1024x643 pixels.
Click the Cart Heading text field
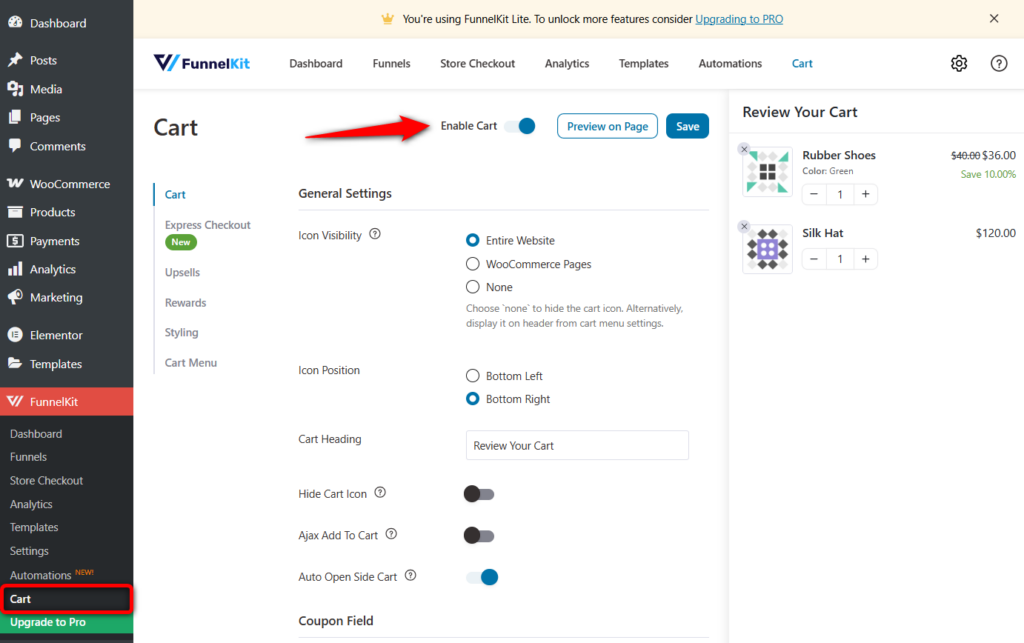[577, 445]
